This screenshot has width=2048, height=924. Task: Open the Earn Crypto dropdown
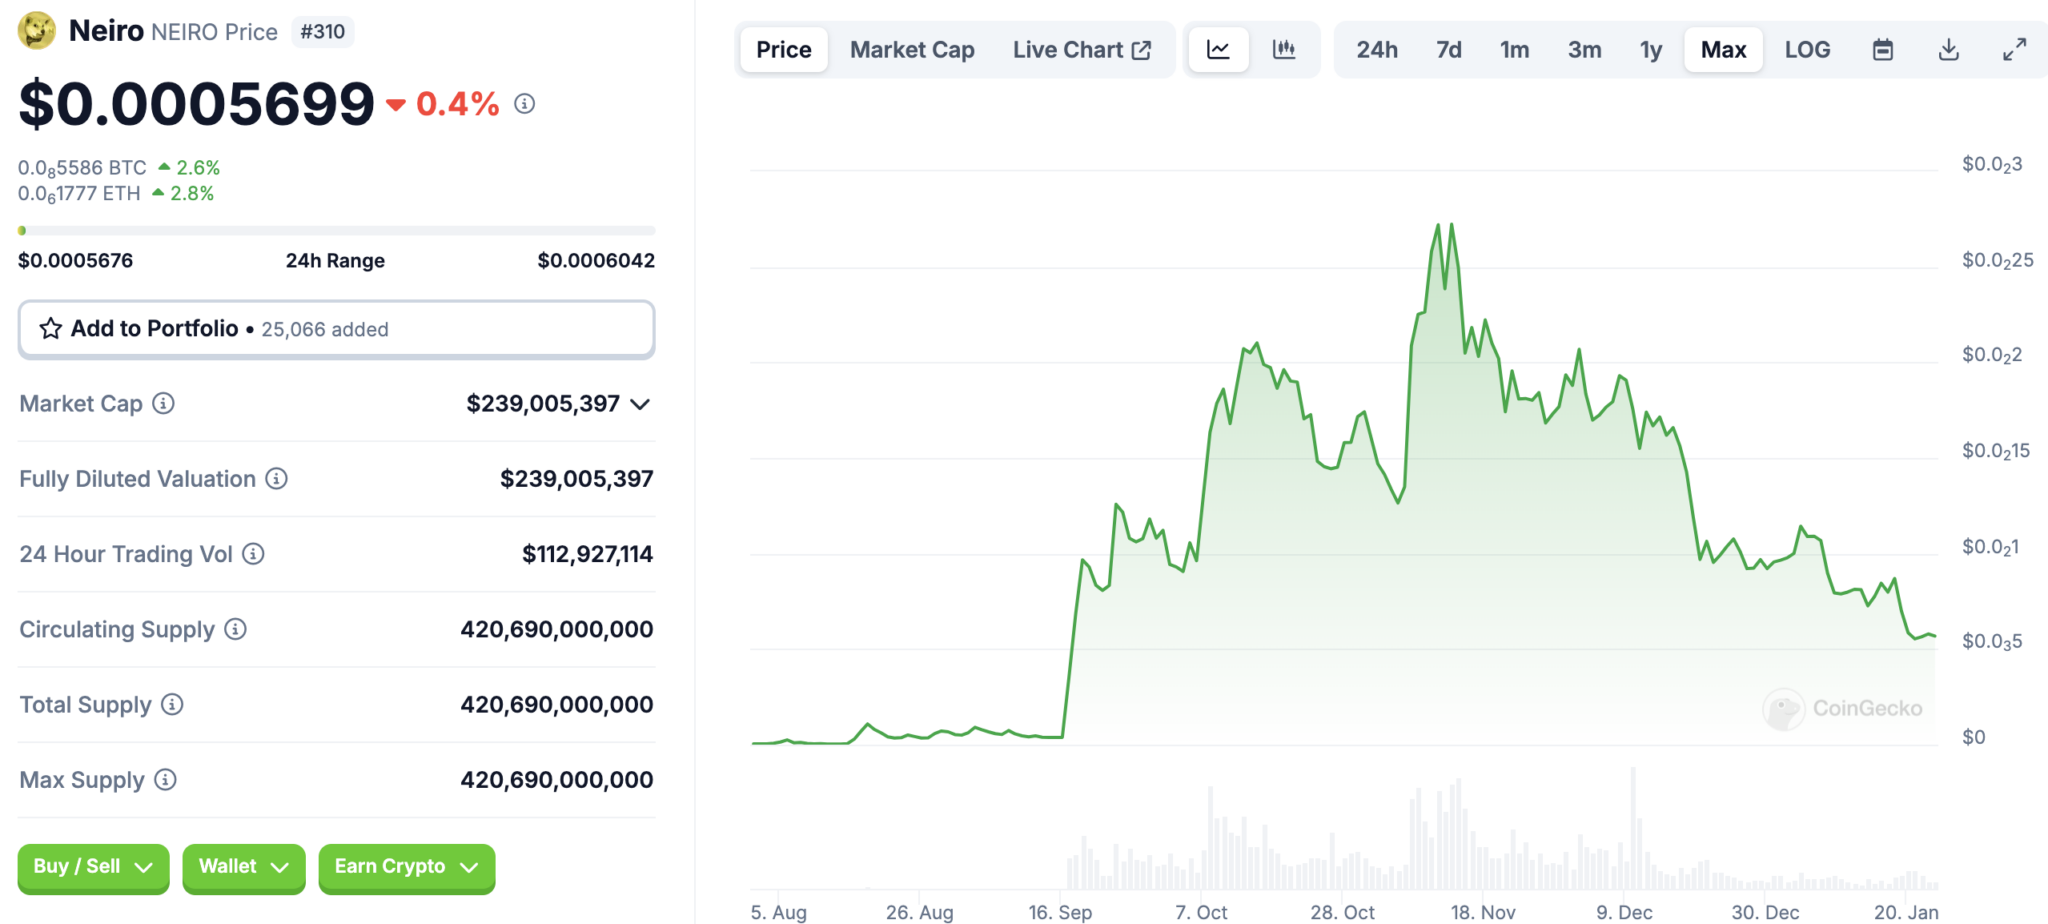(x=406, y=867)
